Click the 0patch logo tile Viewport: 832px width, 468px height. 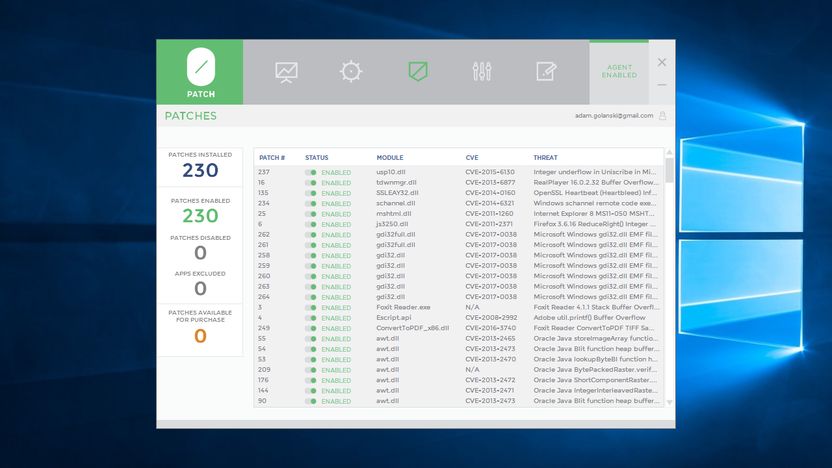point(200,72)
